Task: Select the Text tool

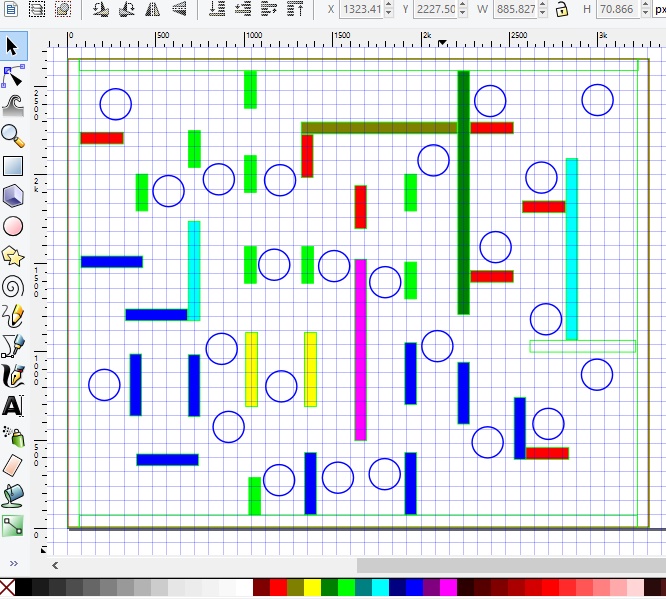Action: click(x=13, y=406)
